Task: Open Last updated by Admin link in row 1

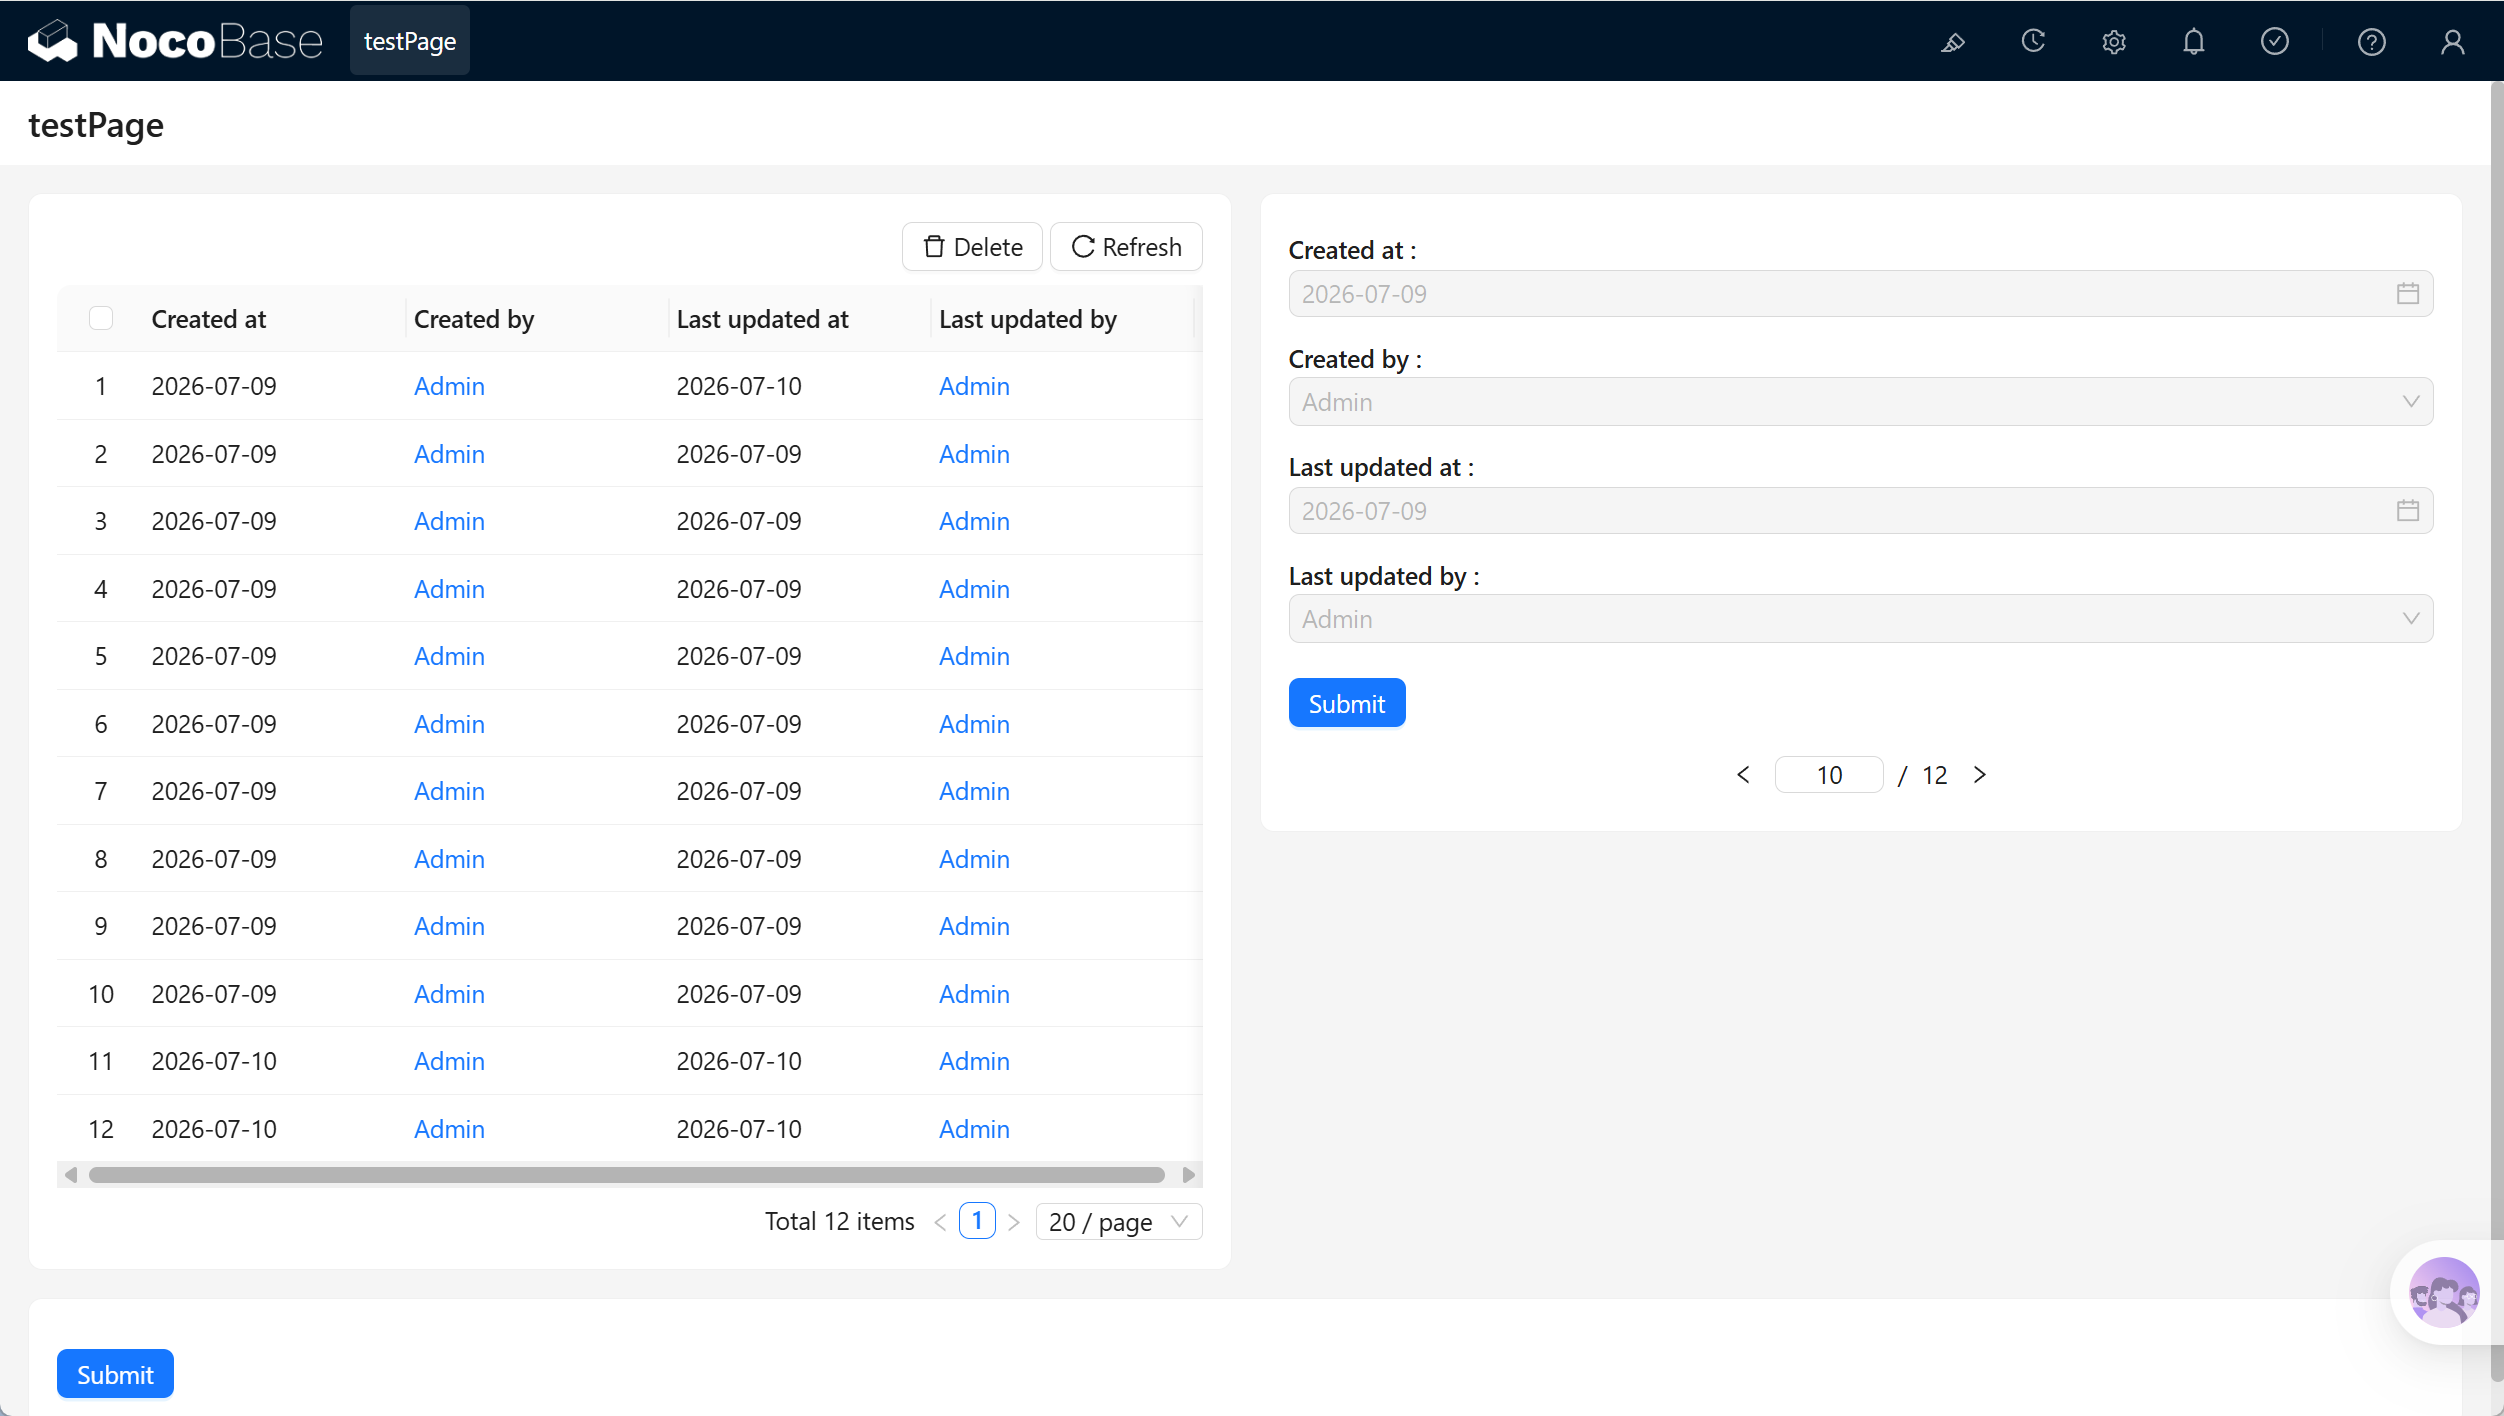Action: 974,386
